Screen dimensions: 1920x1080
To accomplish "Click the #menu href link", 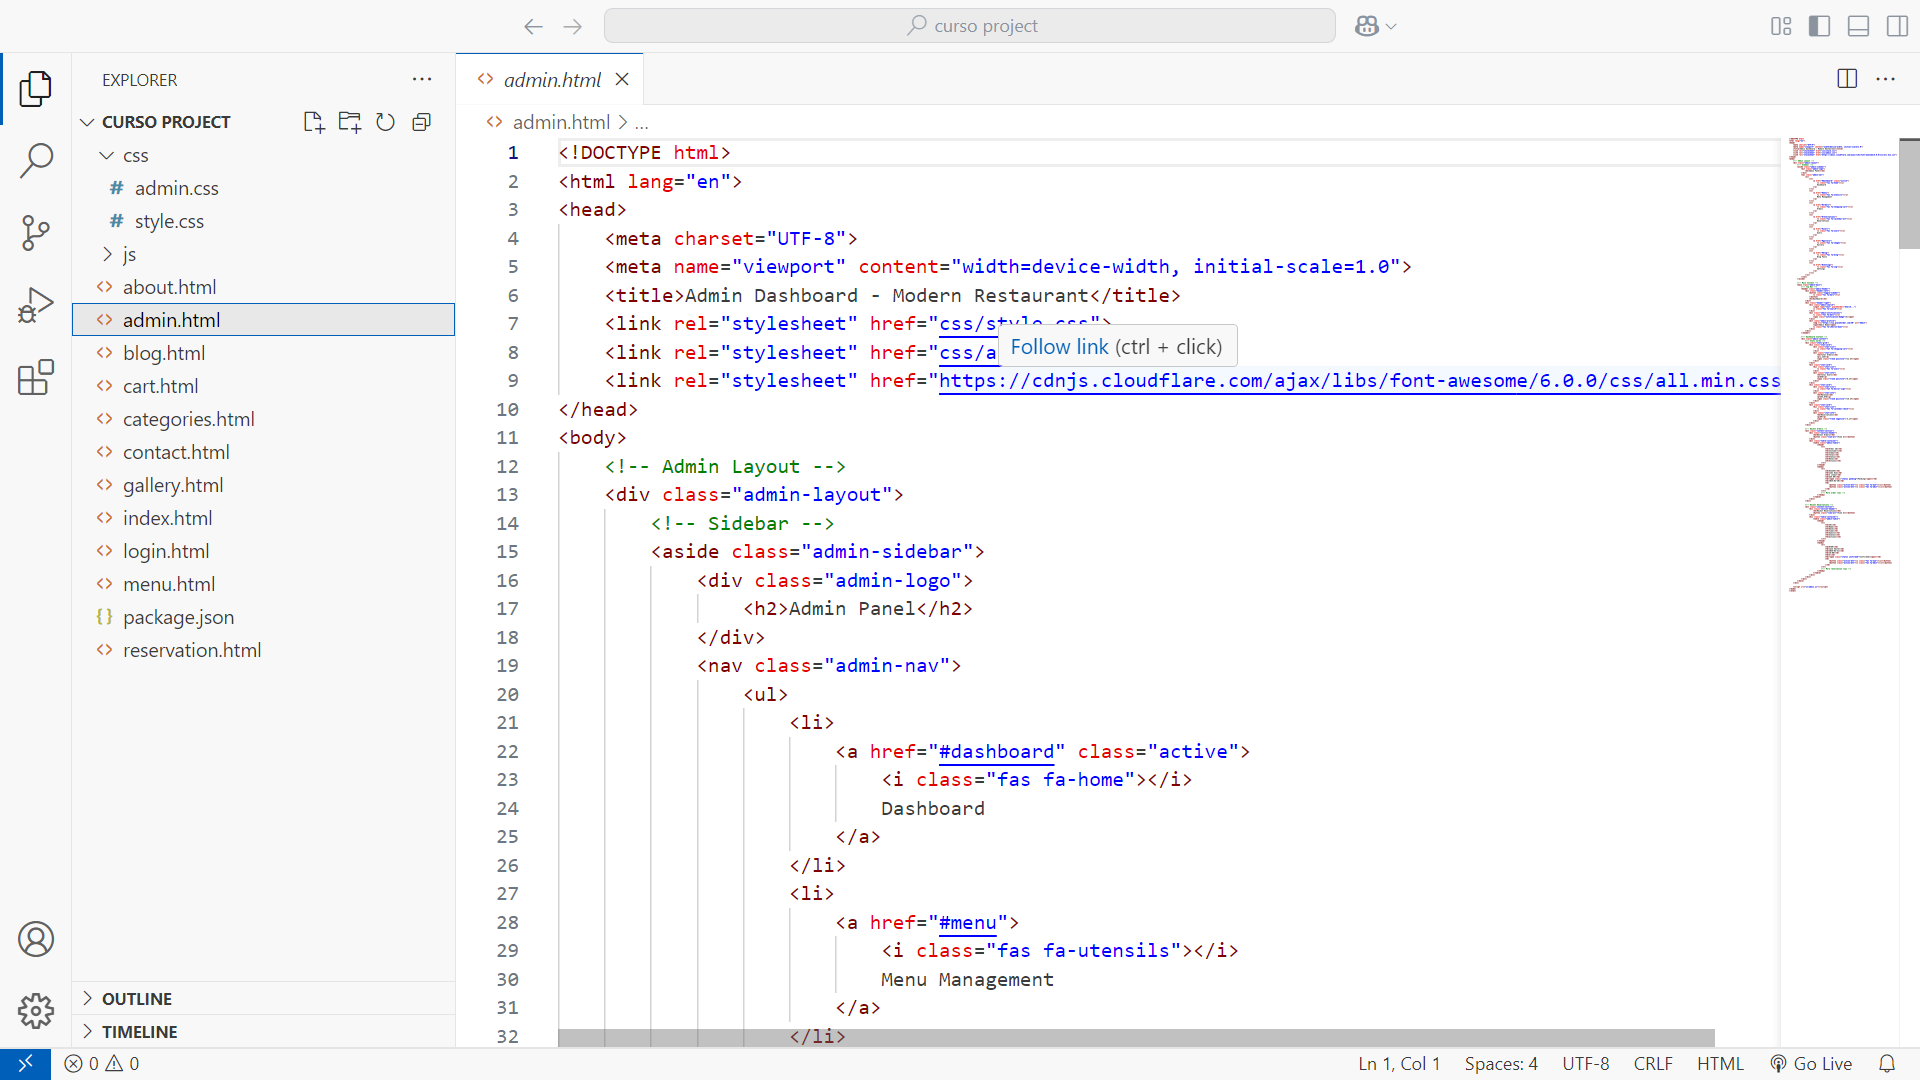I will pos(967,923).
